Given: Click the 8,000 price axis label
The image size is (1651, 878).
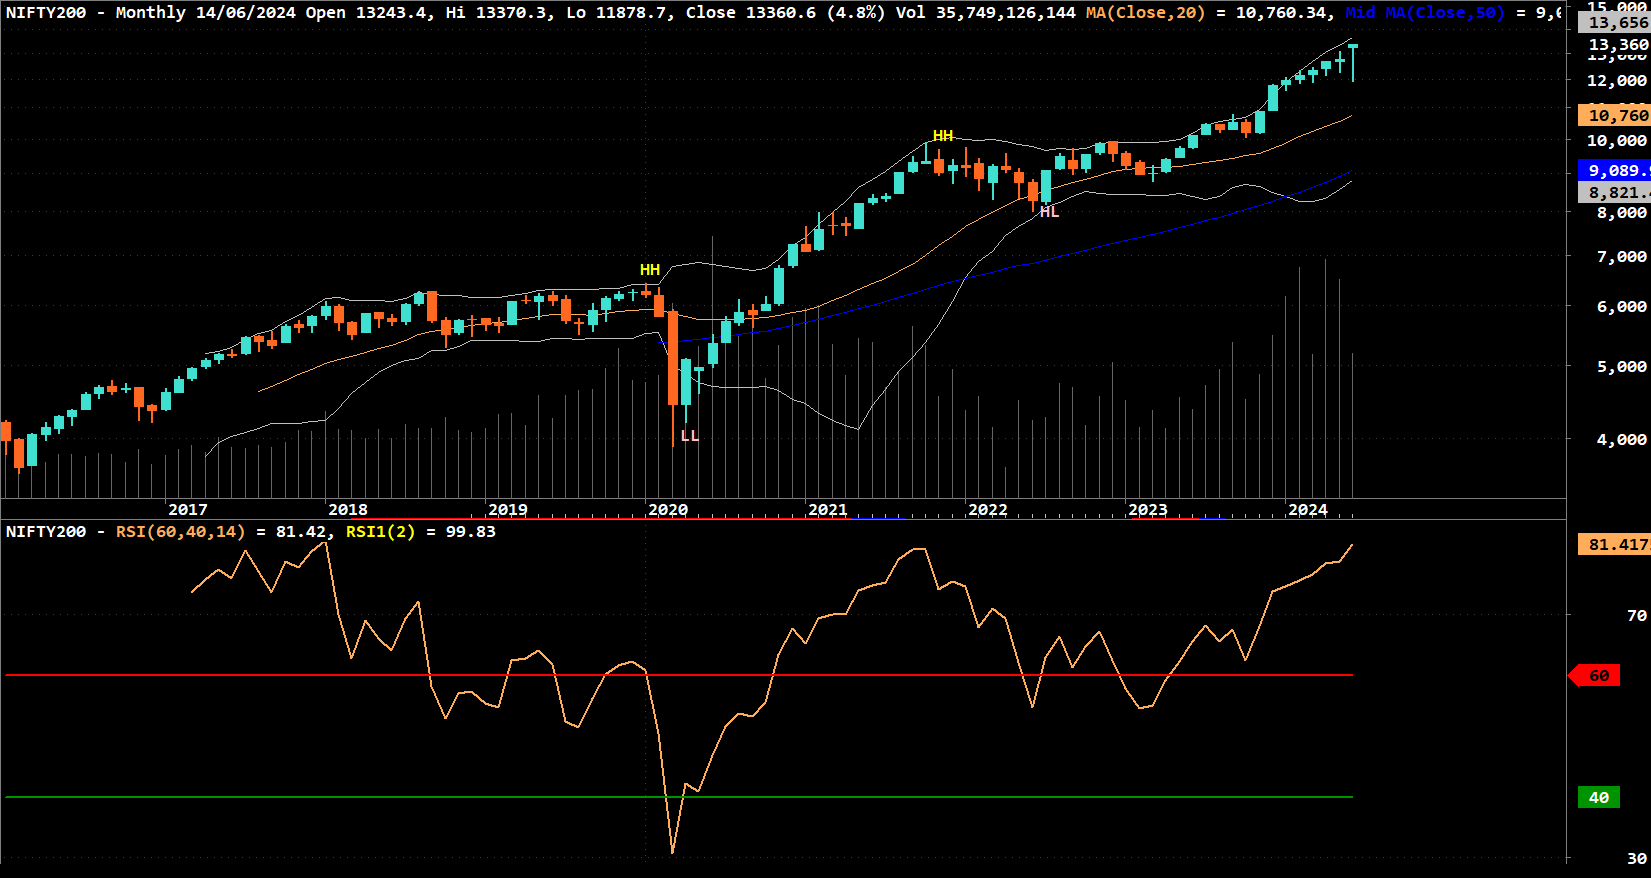Looking at the screenshot, I should click(1621, 213).
